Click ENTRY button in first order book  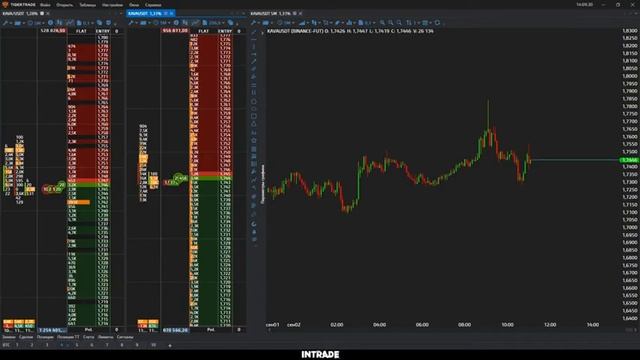(x=103, y=31)
